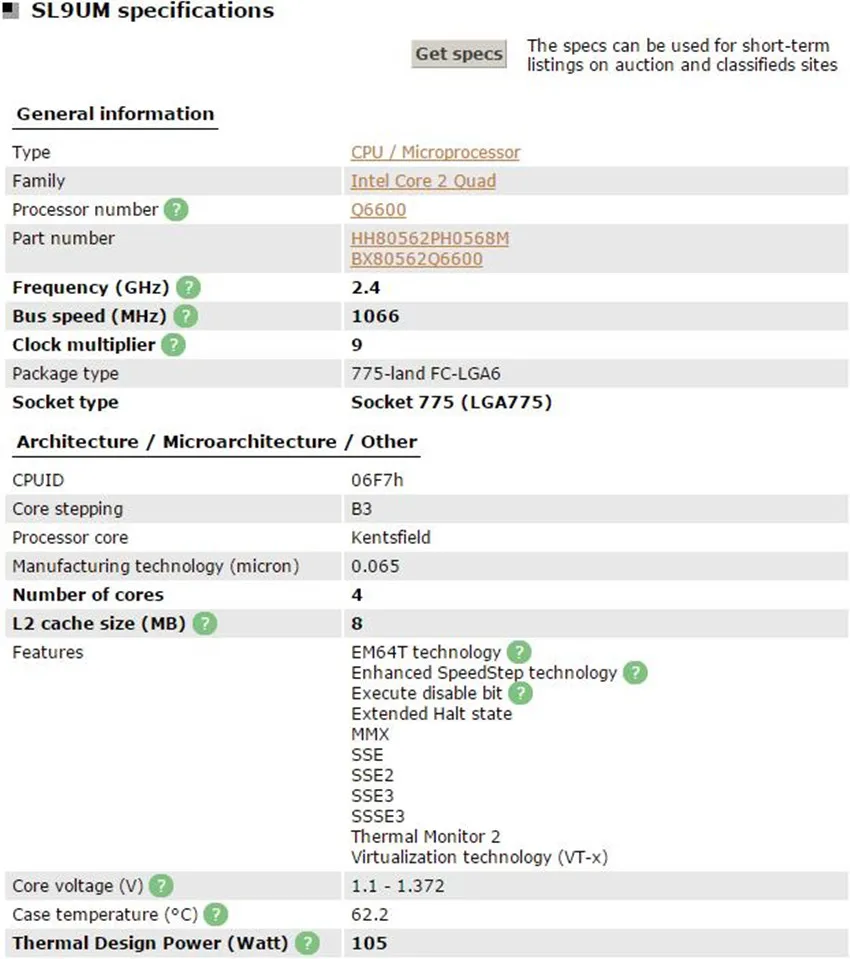Click help icon for L2 cache size

tap(205, 624)
